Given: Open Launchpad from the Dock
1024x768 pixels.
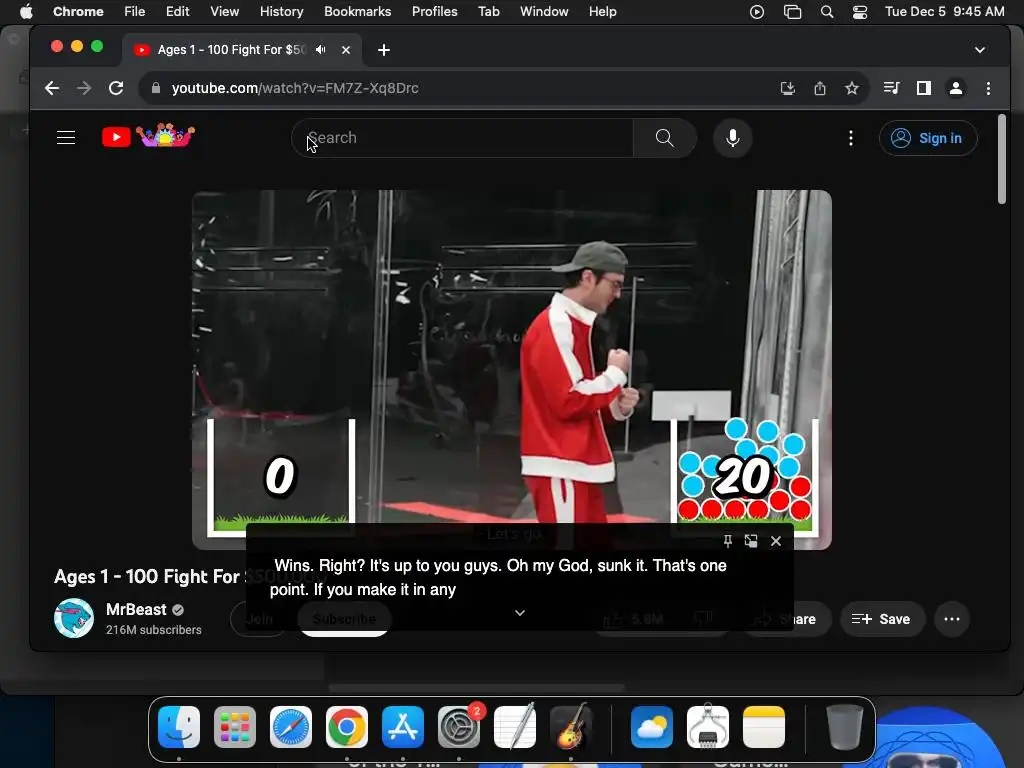Looking at the screenshot, I should coord(235,727).
